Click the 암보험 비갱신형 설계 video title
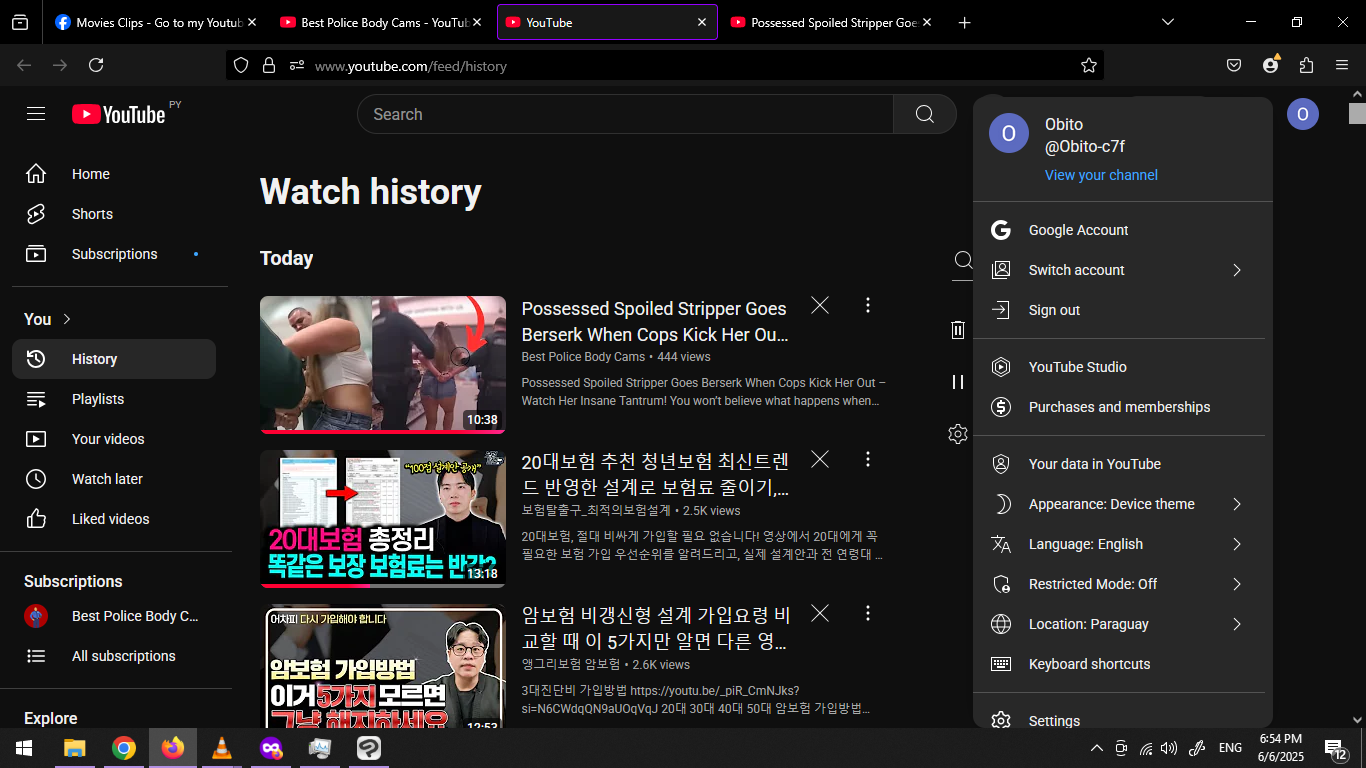The image size is (1366, 768). click(x=656, y=628)
